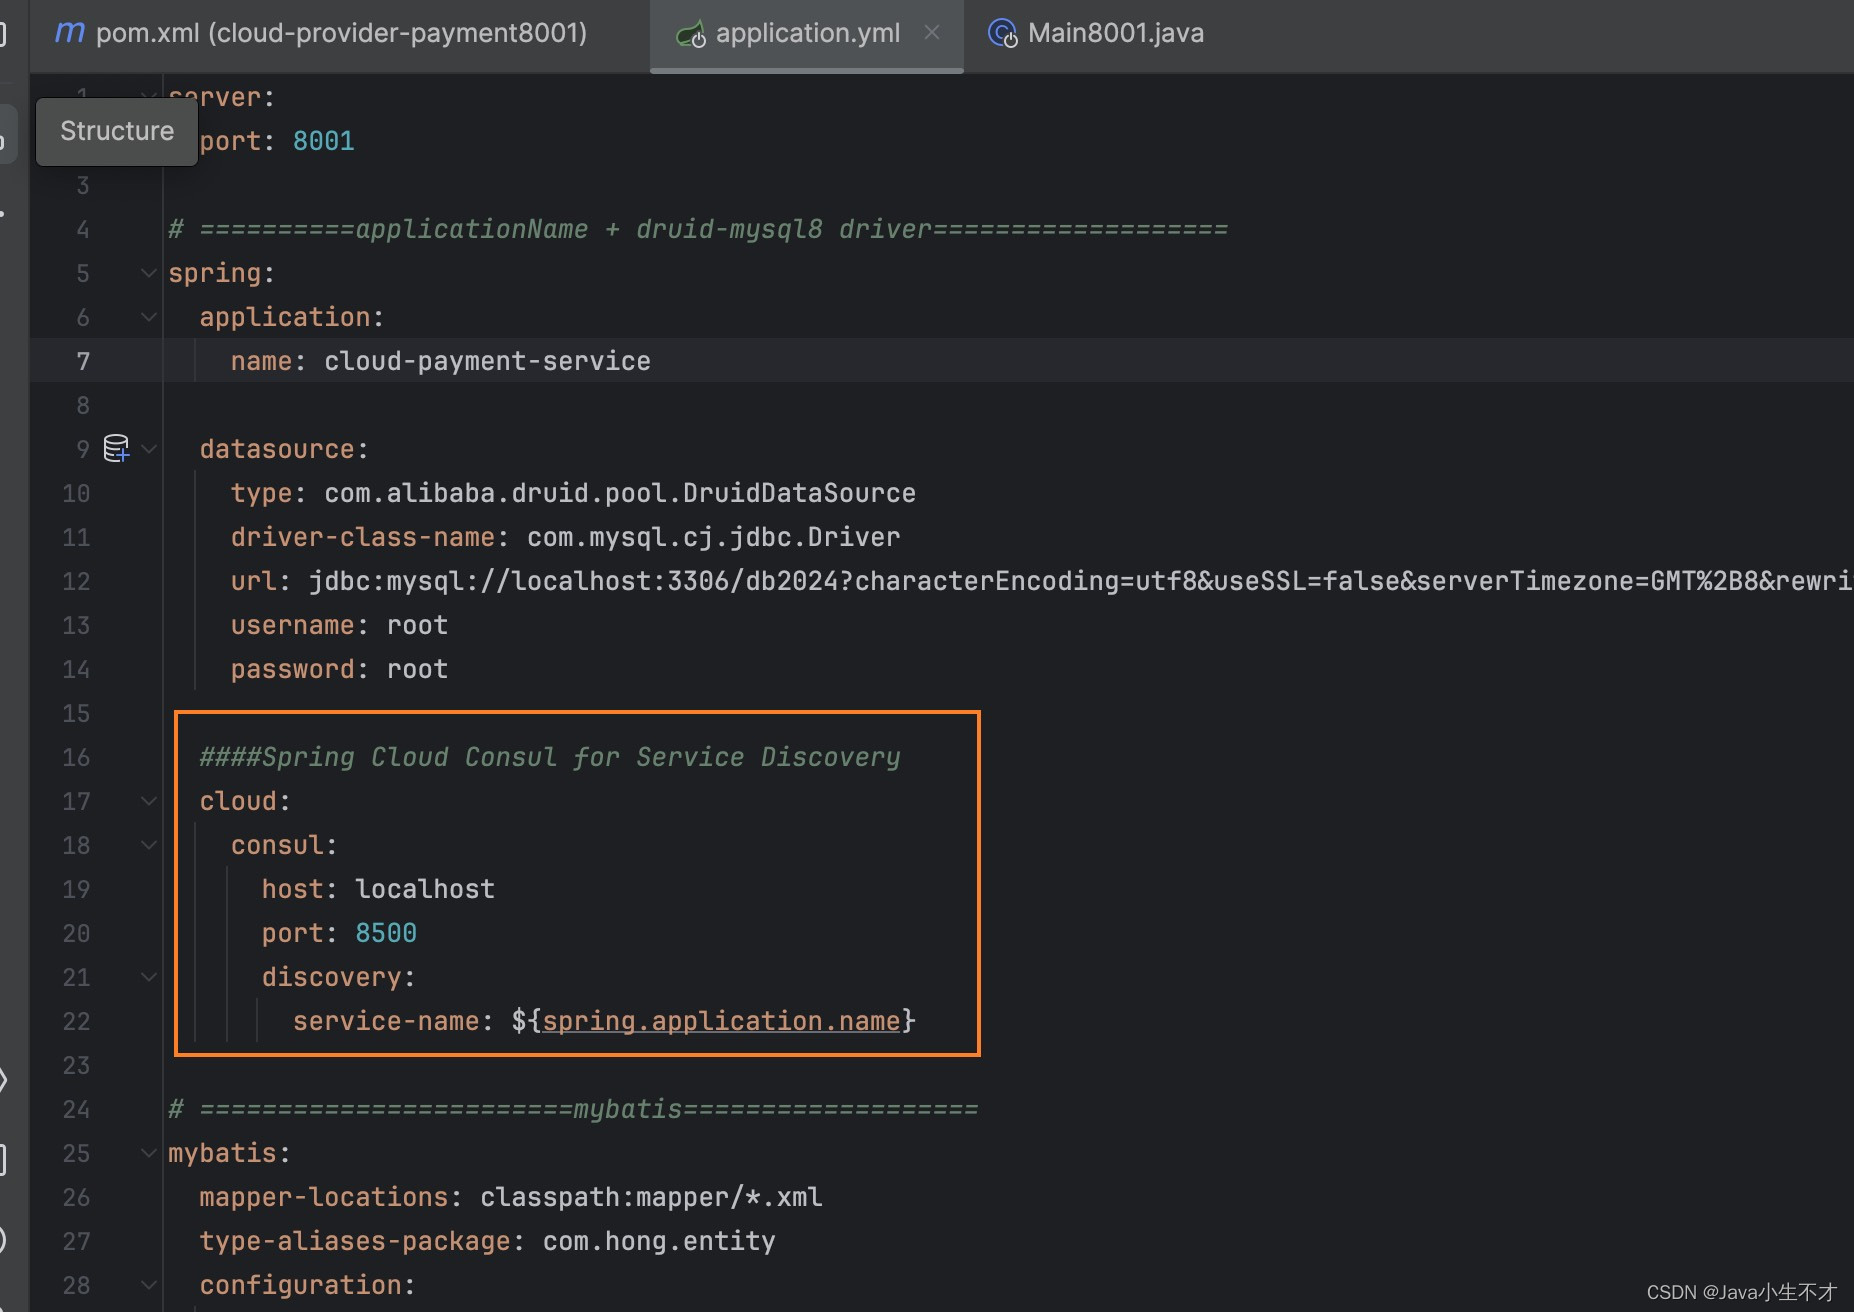The width and height of the screenshot is (1854, 1312).
Task: Click the jdbc:mysql url value
Action: (1081, 581)
